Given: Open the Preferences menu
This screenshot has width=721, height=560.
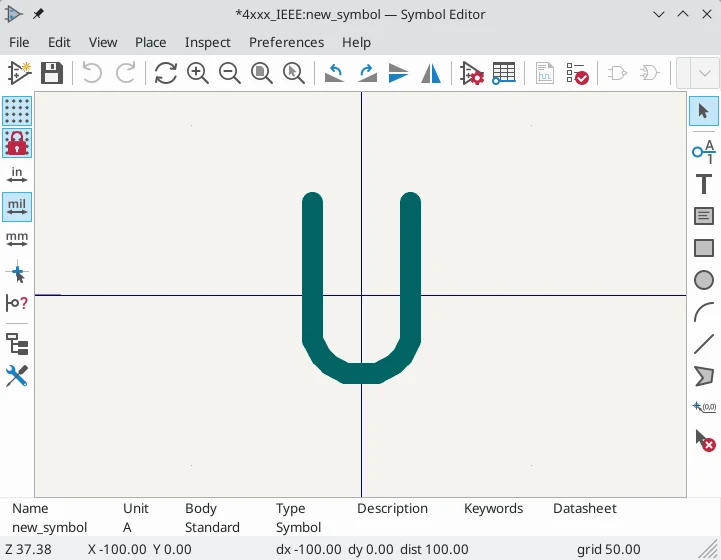Looking at the screenshot, I should pyautogui.click(x=286, y=42).
